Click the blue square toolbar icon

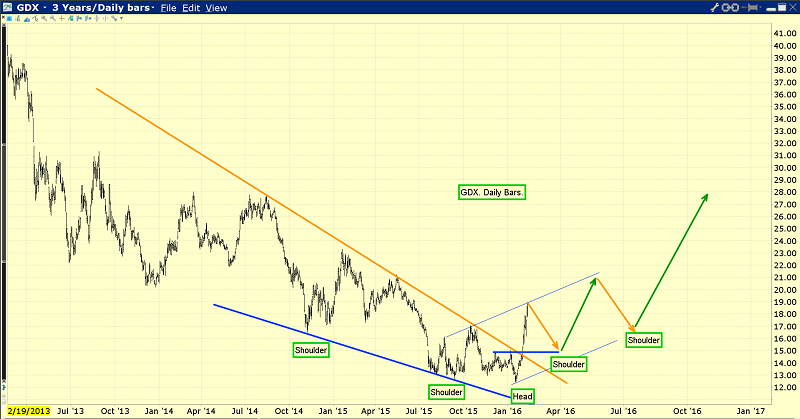click(x=9, y=18)
